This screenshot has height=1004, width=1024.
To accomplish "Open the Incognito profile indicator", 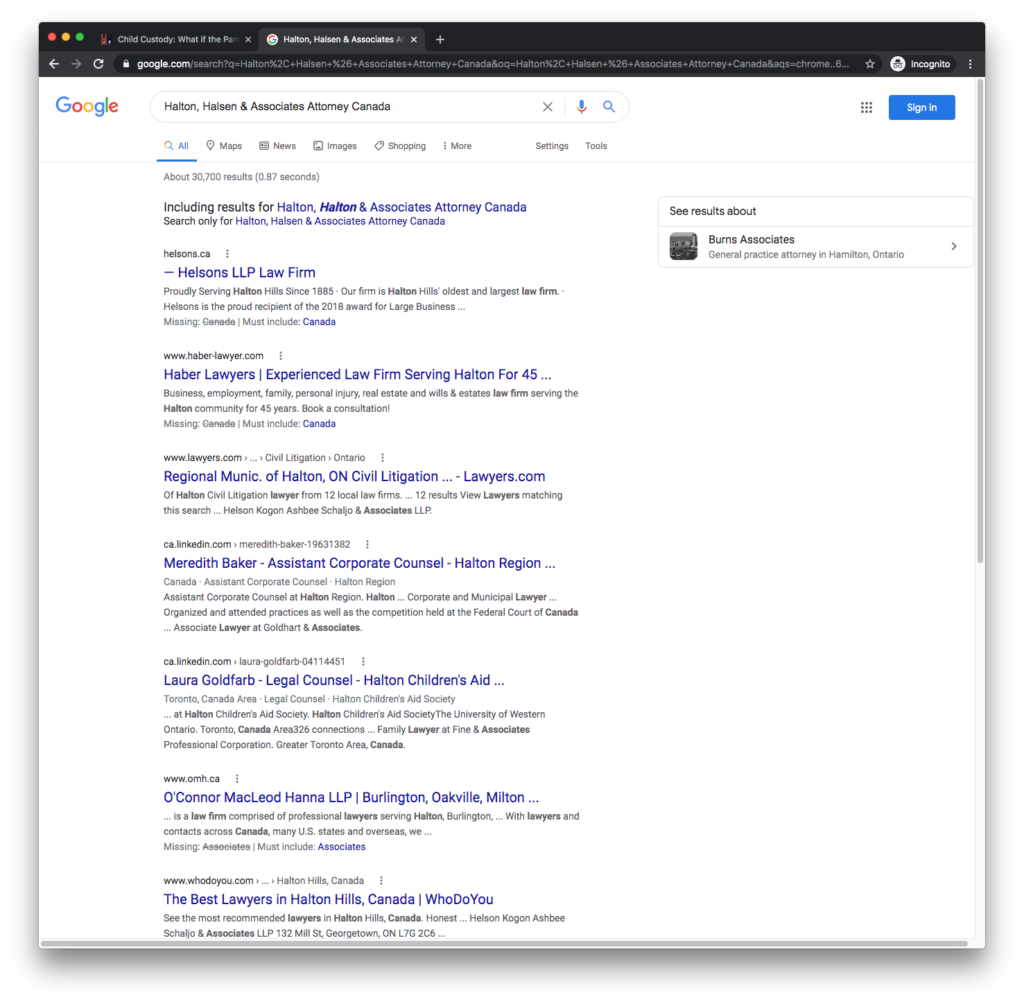I will (921, 64).
